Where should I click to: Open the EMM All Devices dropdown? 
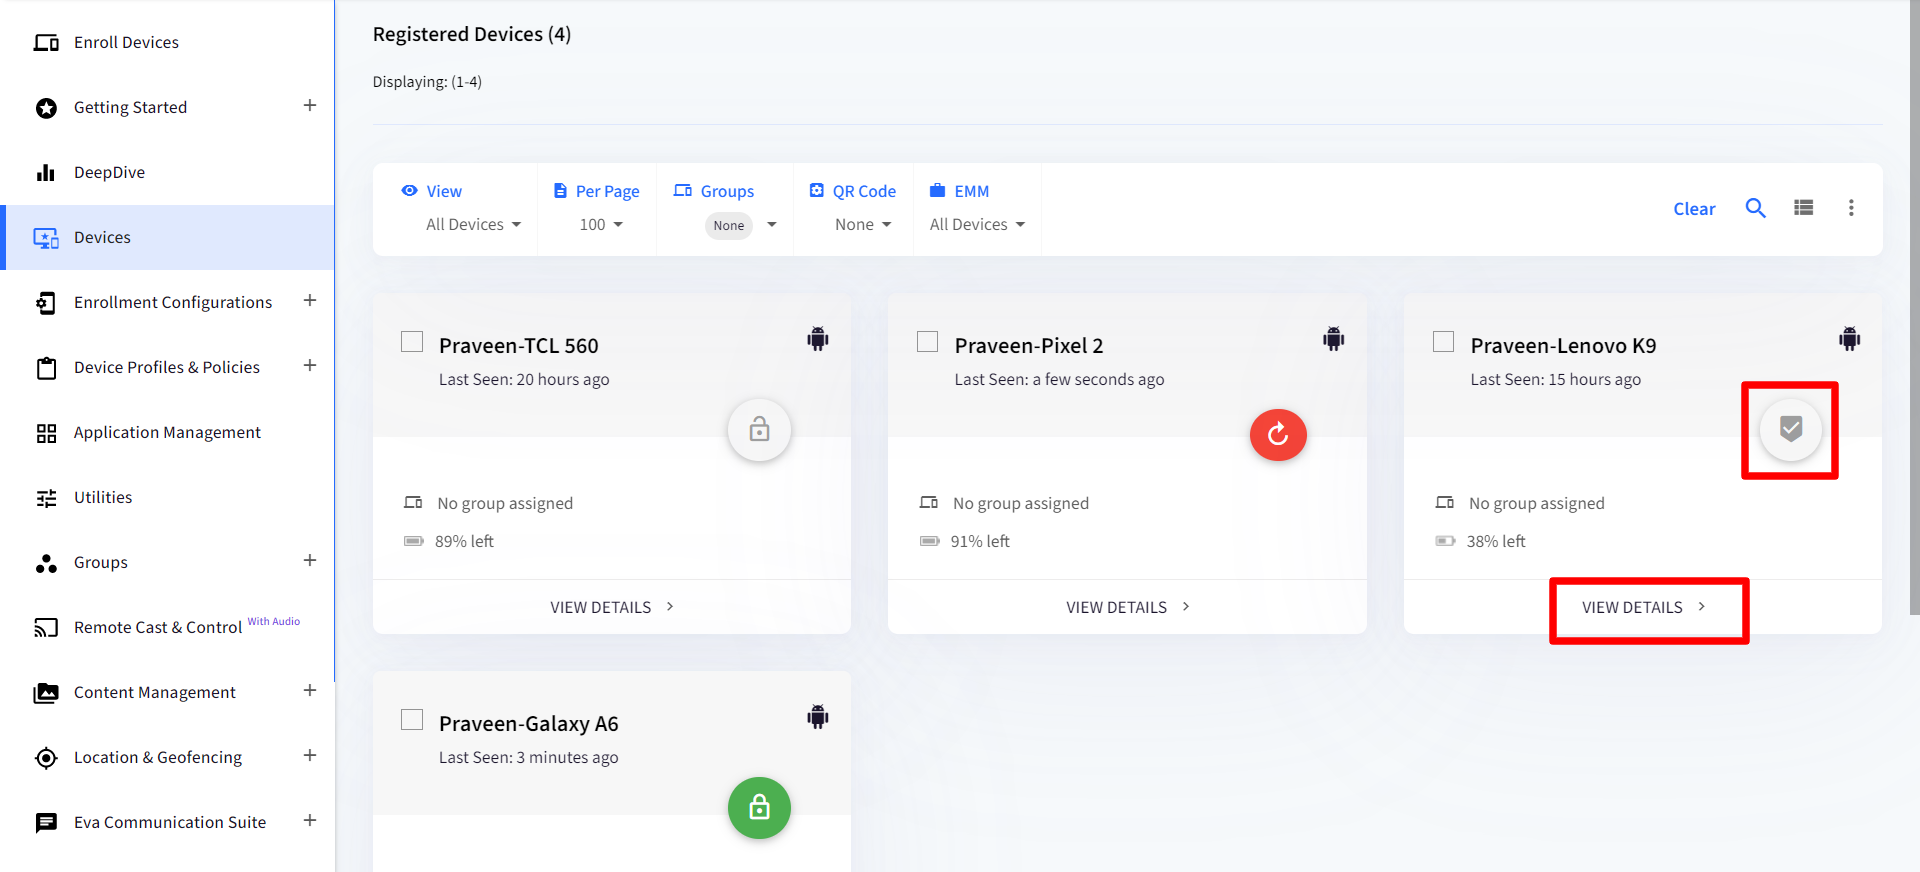point(977,225)
